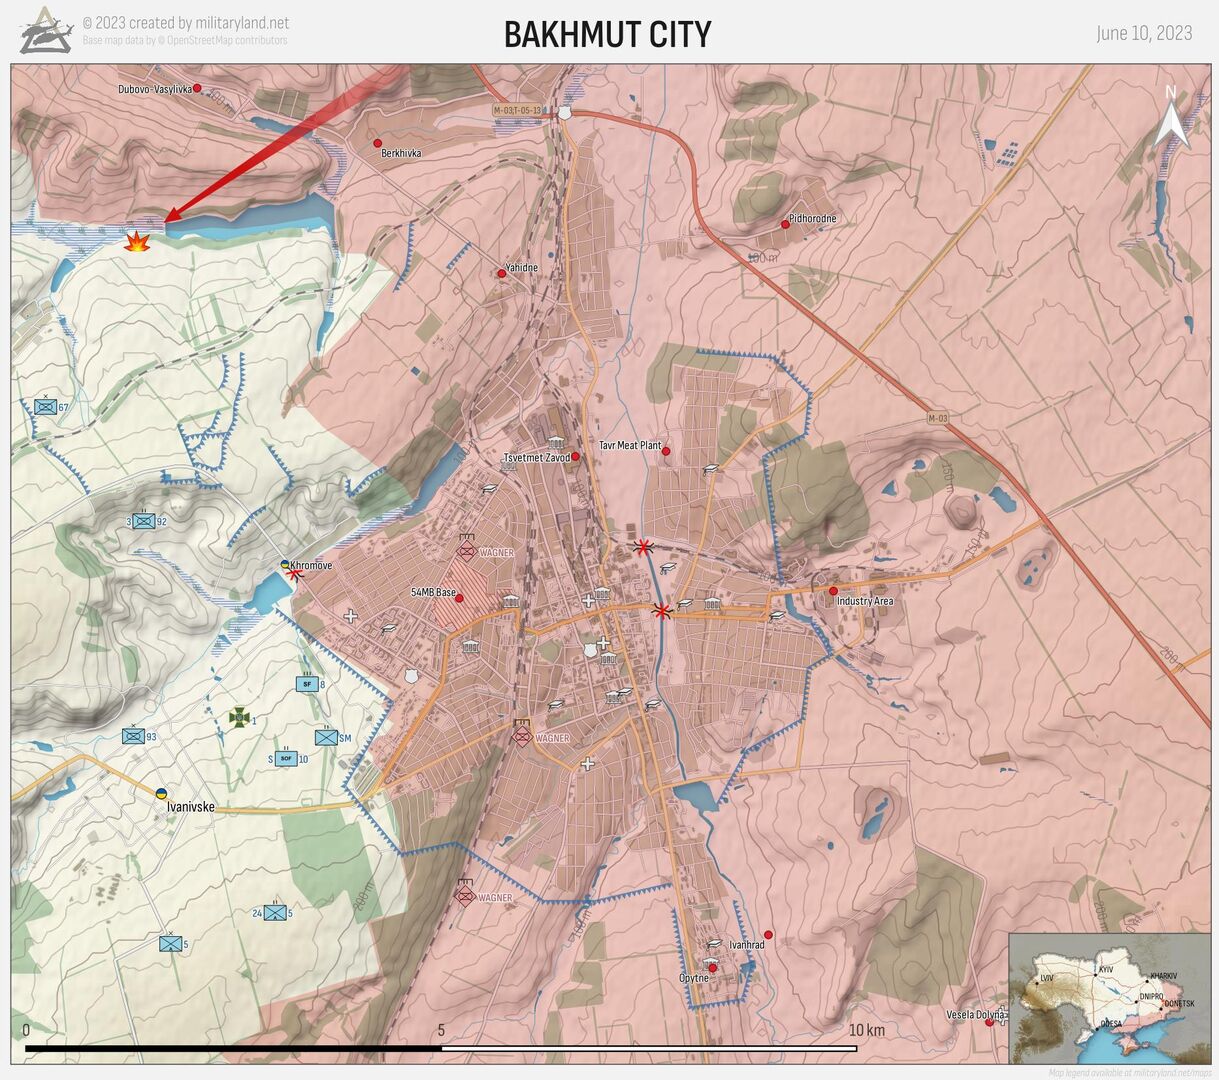The width and height of the screenshot is (1219, 1080).
Task: Click the June 10, 2023 date label
Action: point(1144,33)
